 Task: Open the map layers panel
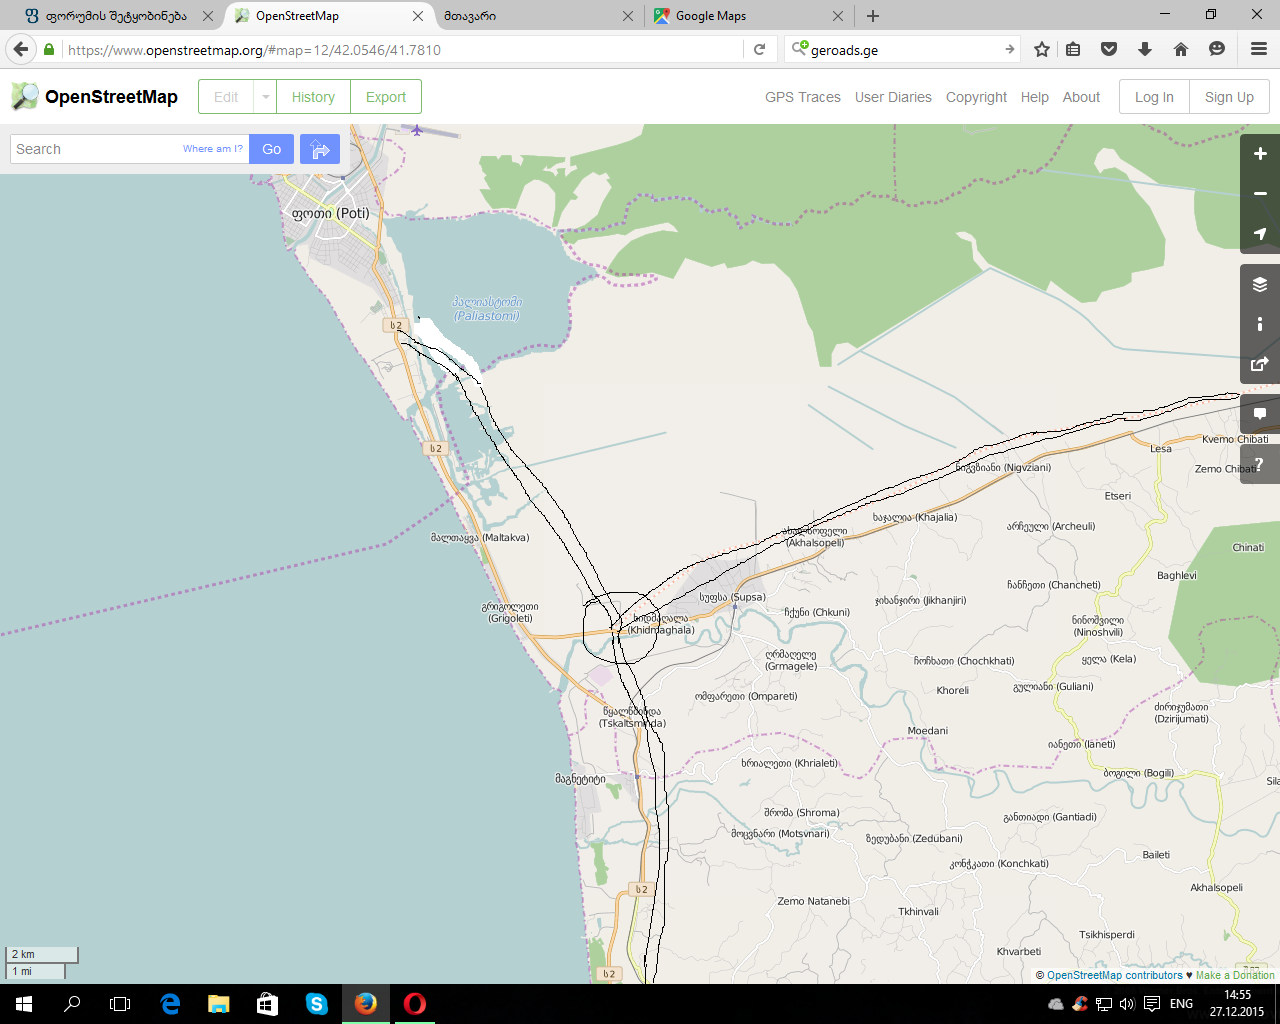1260,285
